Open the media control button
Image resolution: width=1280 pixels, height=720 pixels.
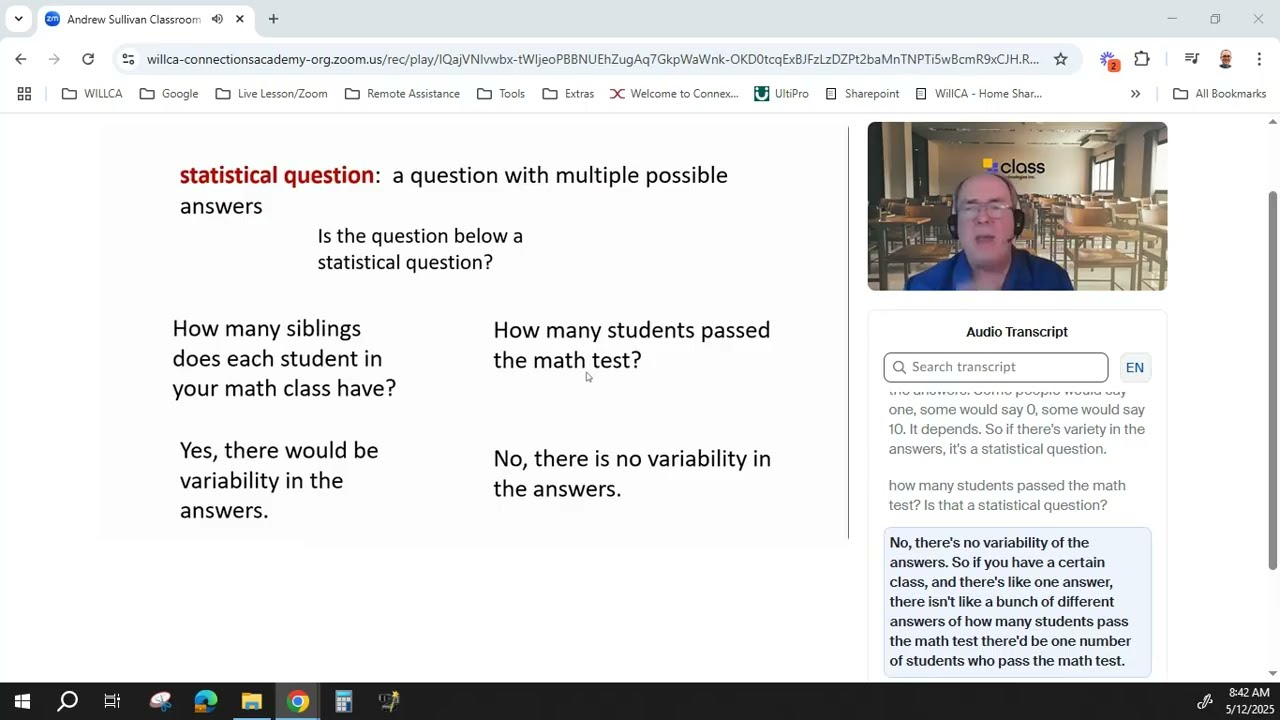point(1191,59)
